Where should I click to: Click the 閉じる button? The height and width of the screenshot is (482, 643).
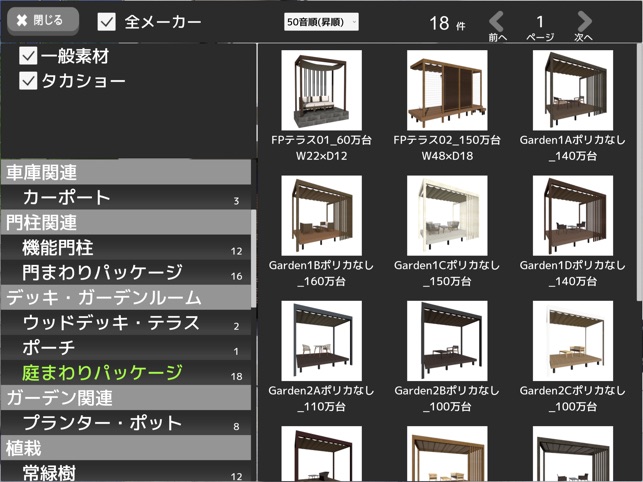click(x=43, y=21)
